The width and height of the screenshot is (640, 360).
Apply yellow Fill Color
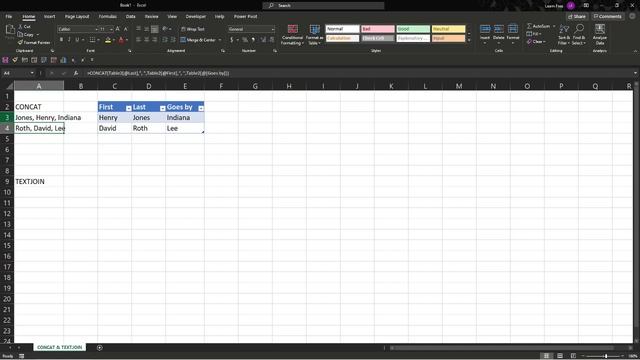click(108, 40)
